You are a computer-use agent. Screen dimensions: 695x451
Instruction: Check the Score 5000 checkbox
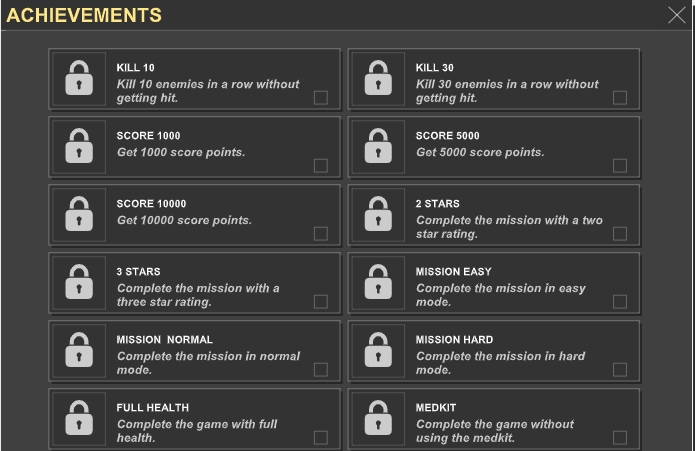[620, 166]
